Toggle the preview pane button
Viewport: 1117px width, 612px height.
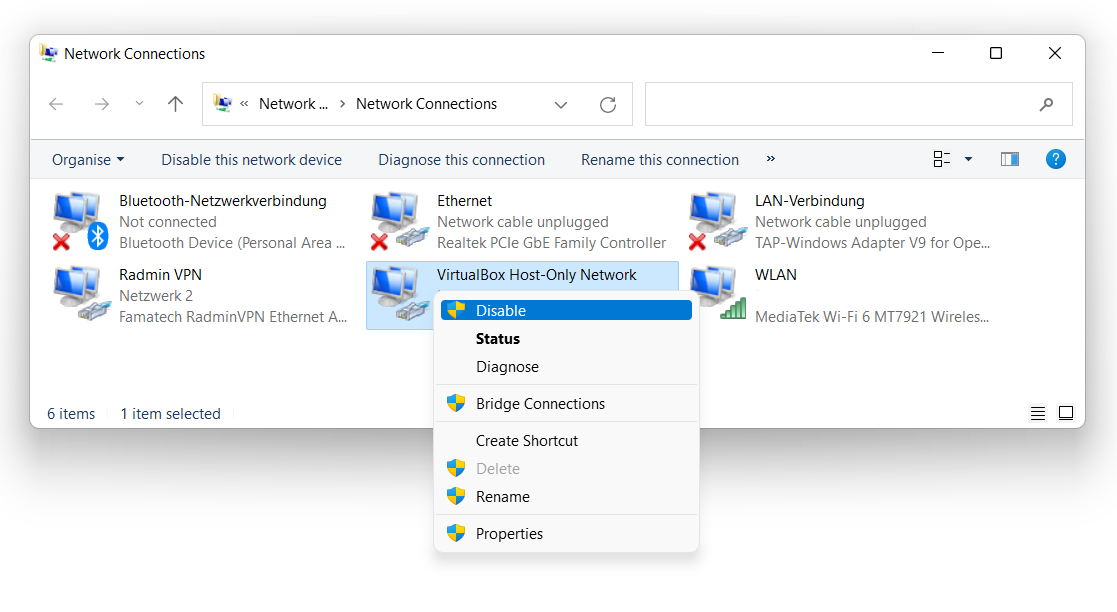click(1010, 159)
